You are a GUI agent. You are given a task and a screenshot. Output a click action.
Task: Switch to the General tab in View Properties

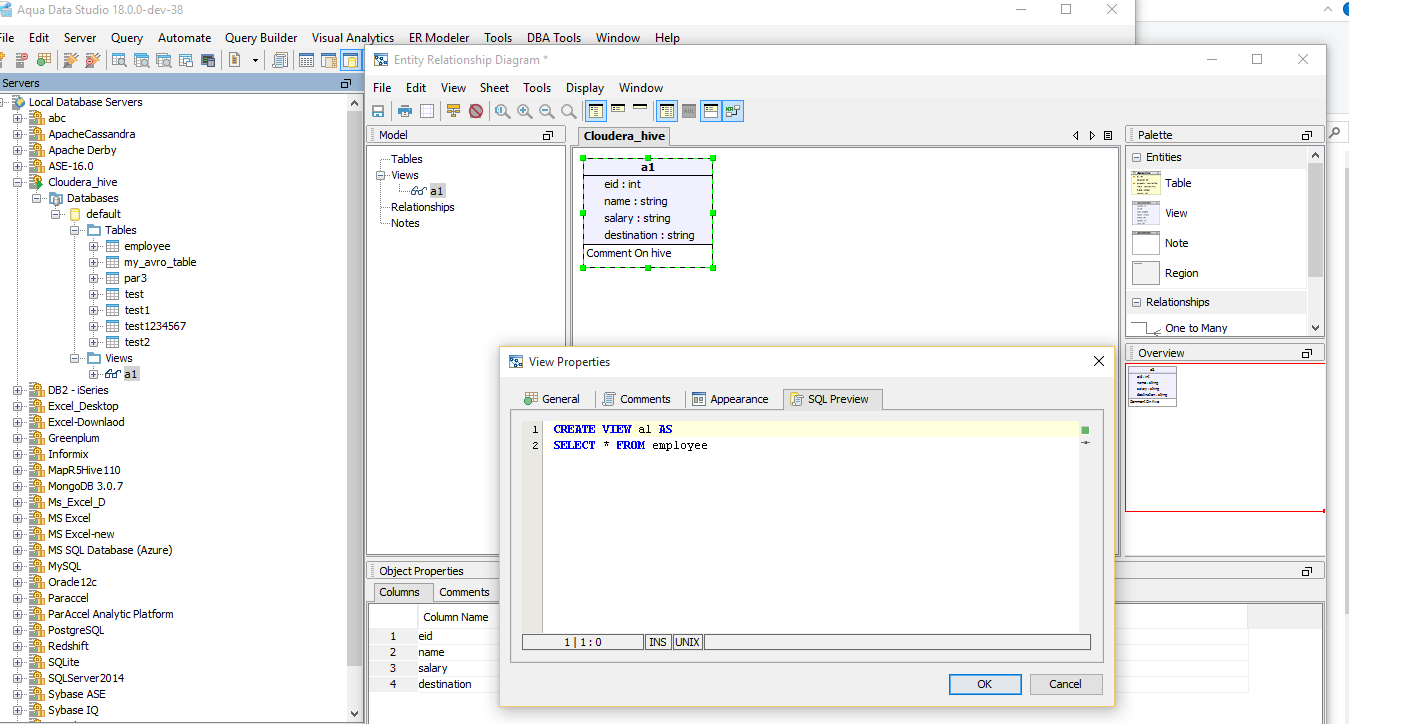coord(551,399)
